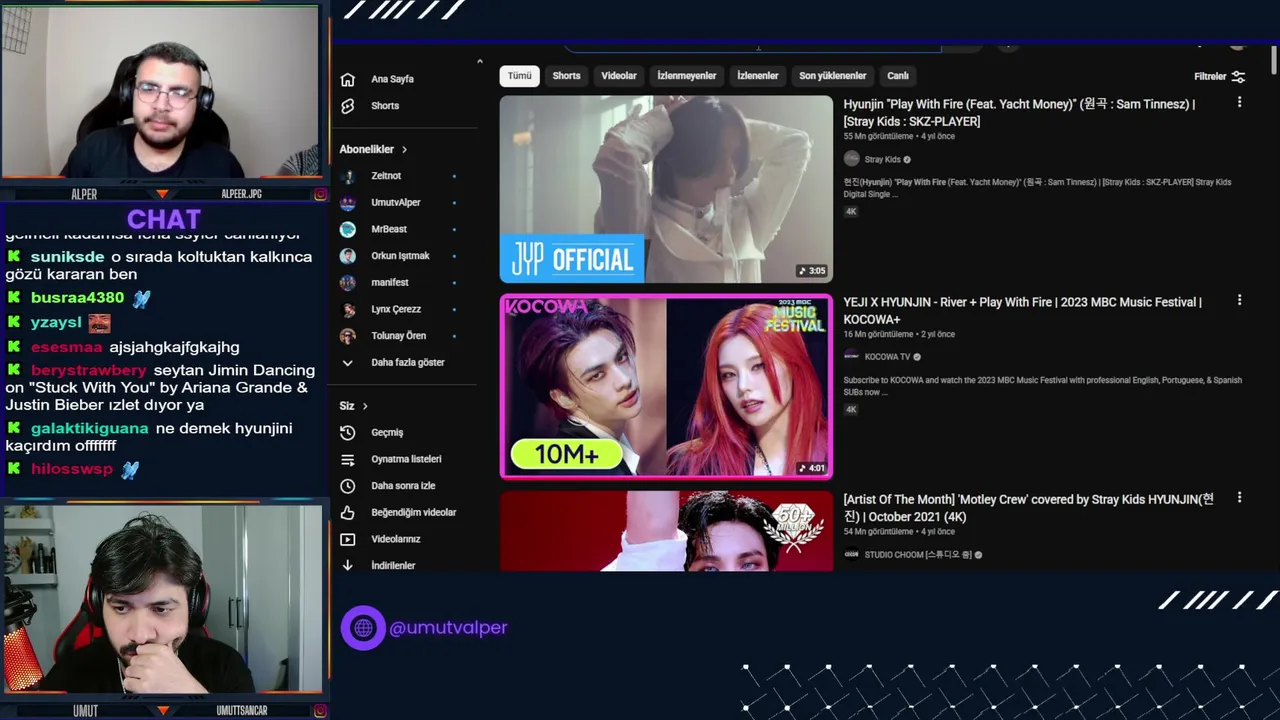This screenshot has height=720, width=1280.
Task: Open Ana Sayfa home icon
Action: click(348, 79)
